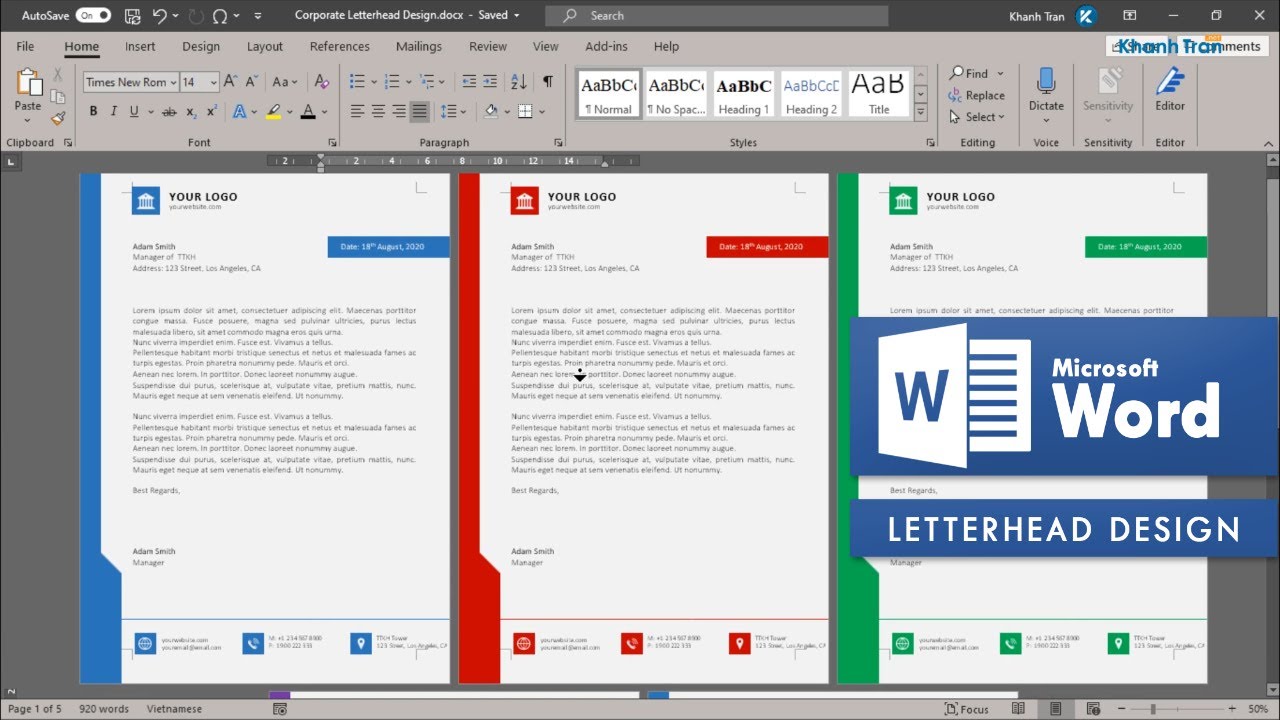Clear all formatting icon
Image resolution: width=1280 pixels, height=720 pixels.
[x=321, y=82]
